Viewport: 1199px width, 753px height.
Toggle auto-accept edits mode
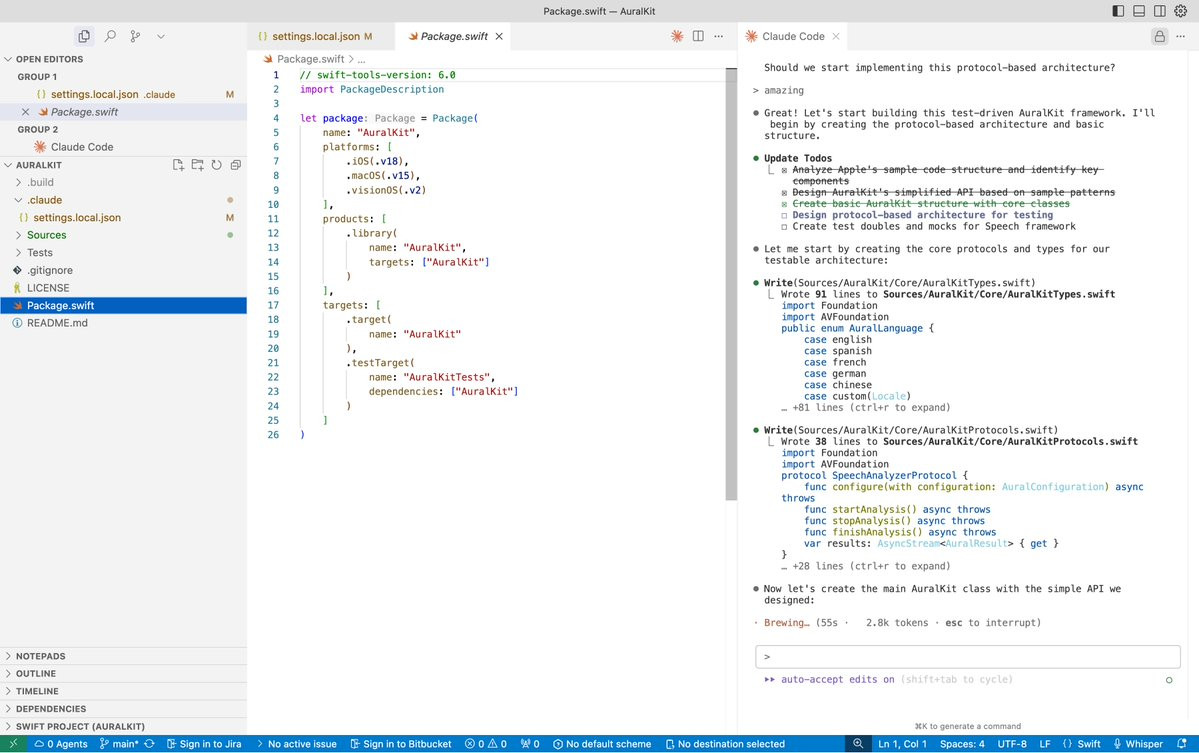(837, 679)
